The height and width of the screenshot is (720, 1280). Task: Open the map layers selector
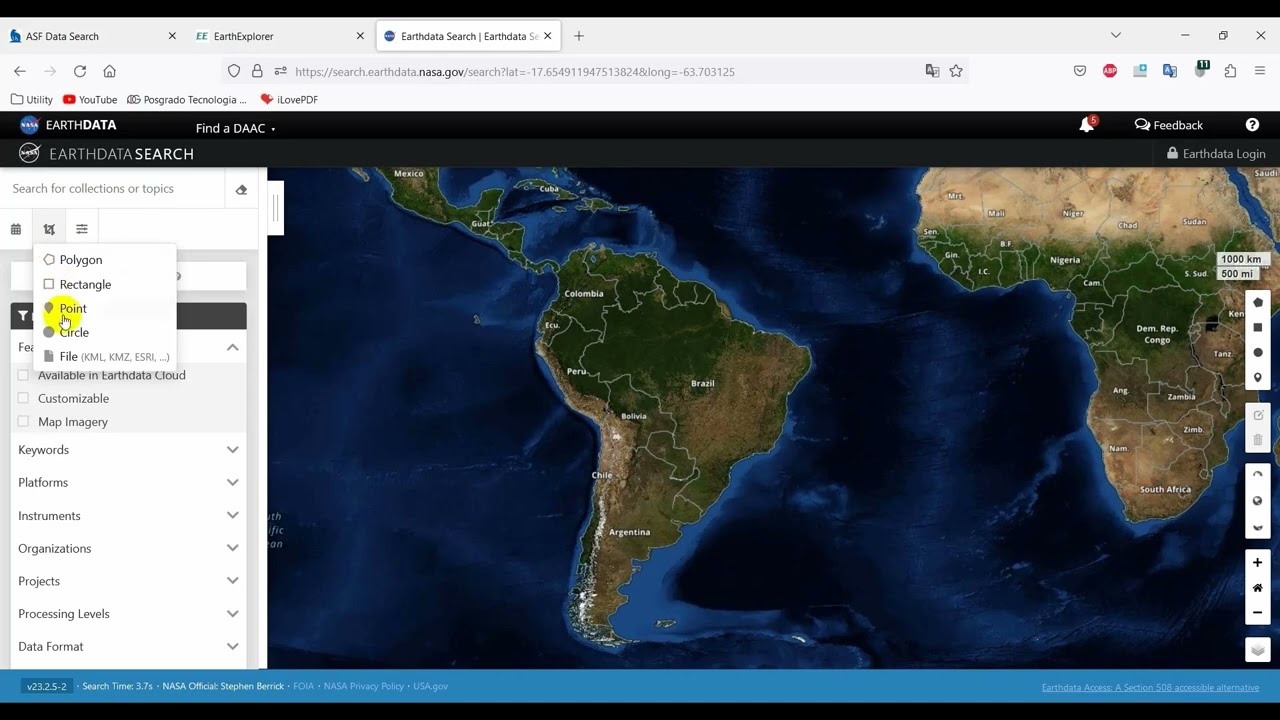coord(1258,650)
